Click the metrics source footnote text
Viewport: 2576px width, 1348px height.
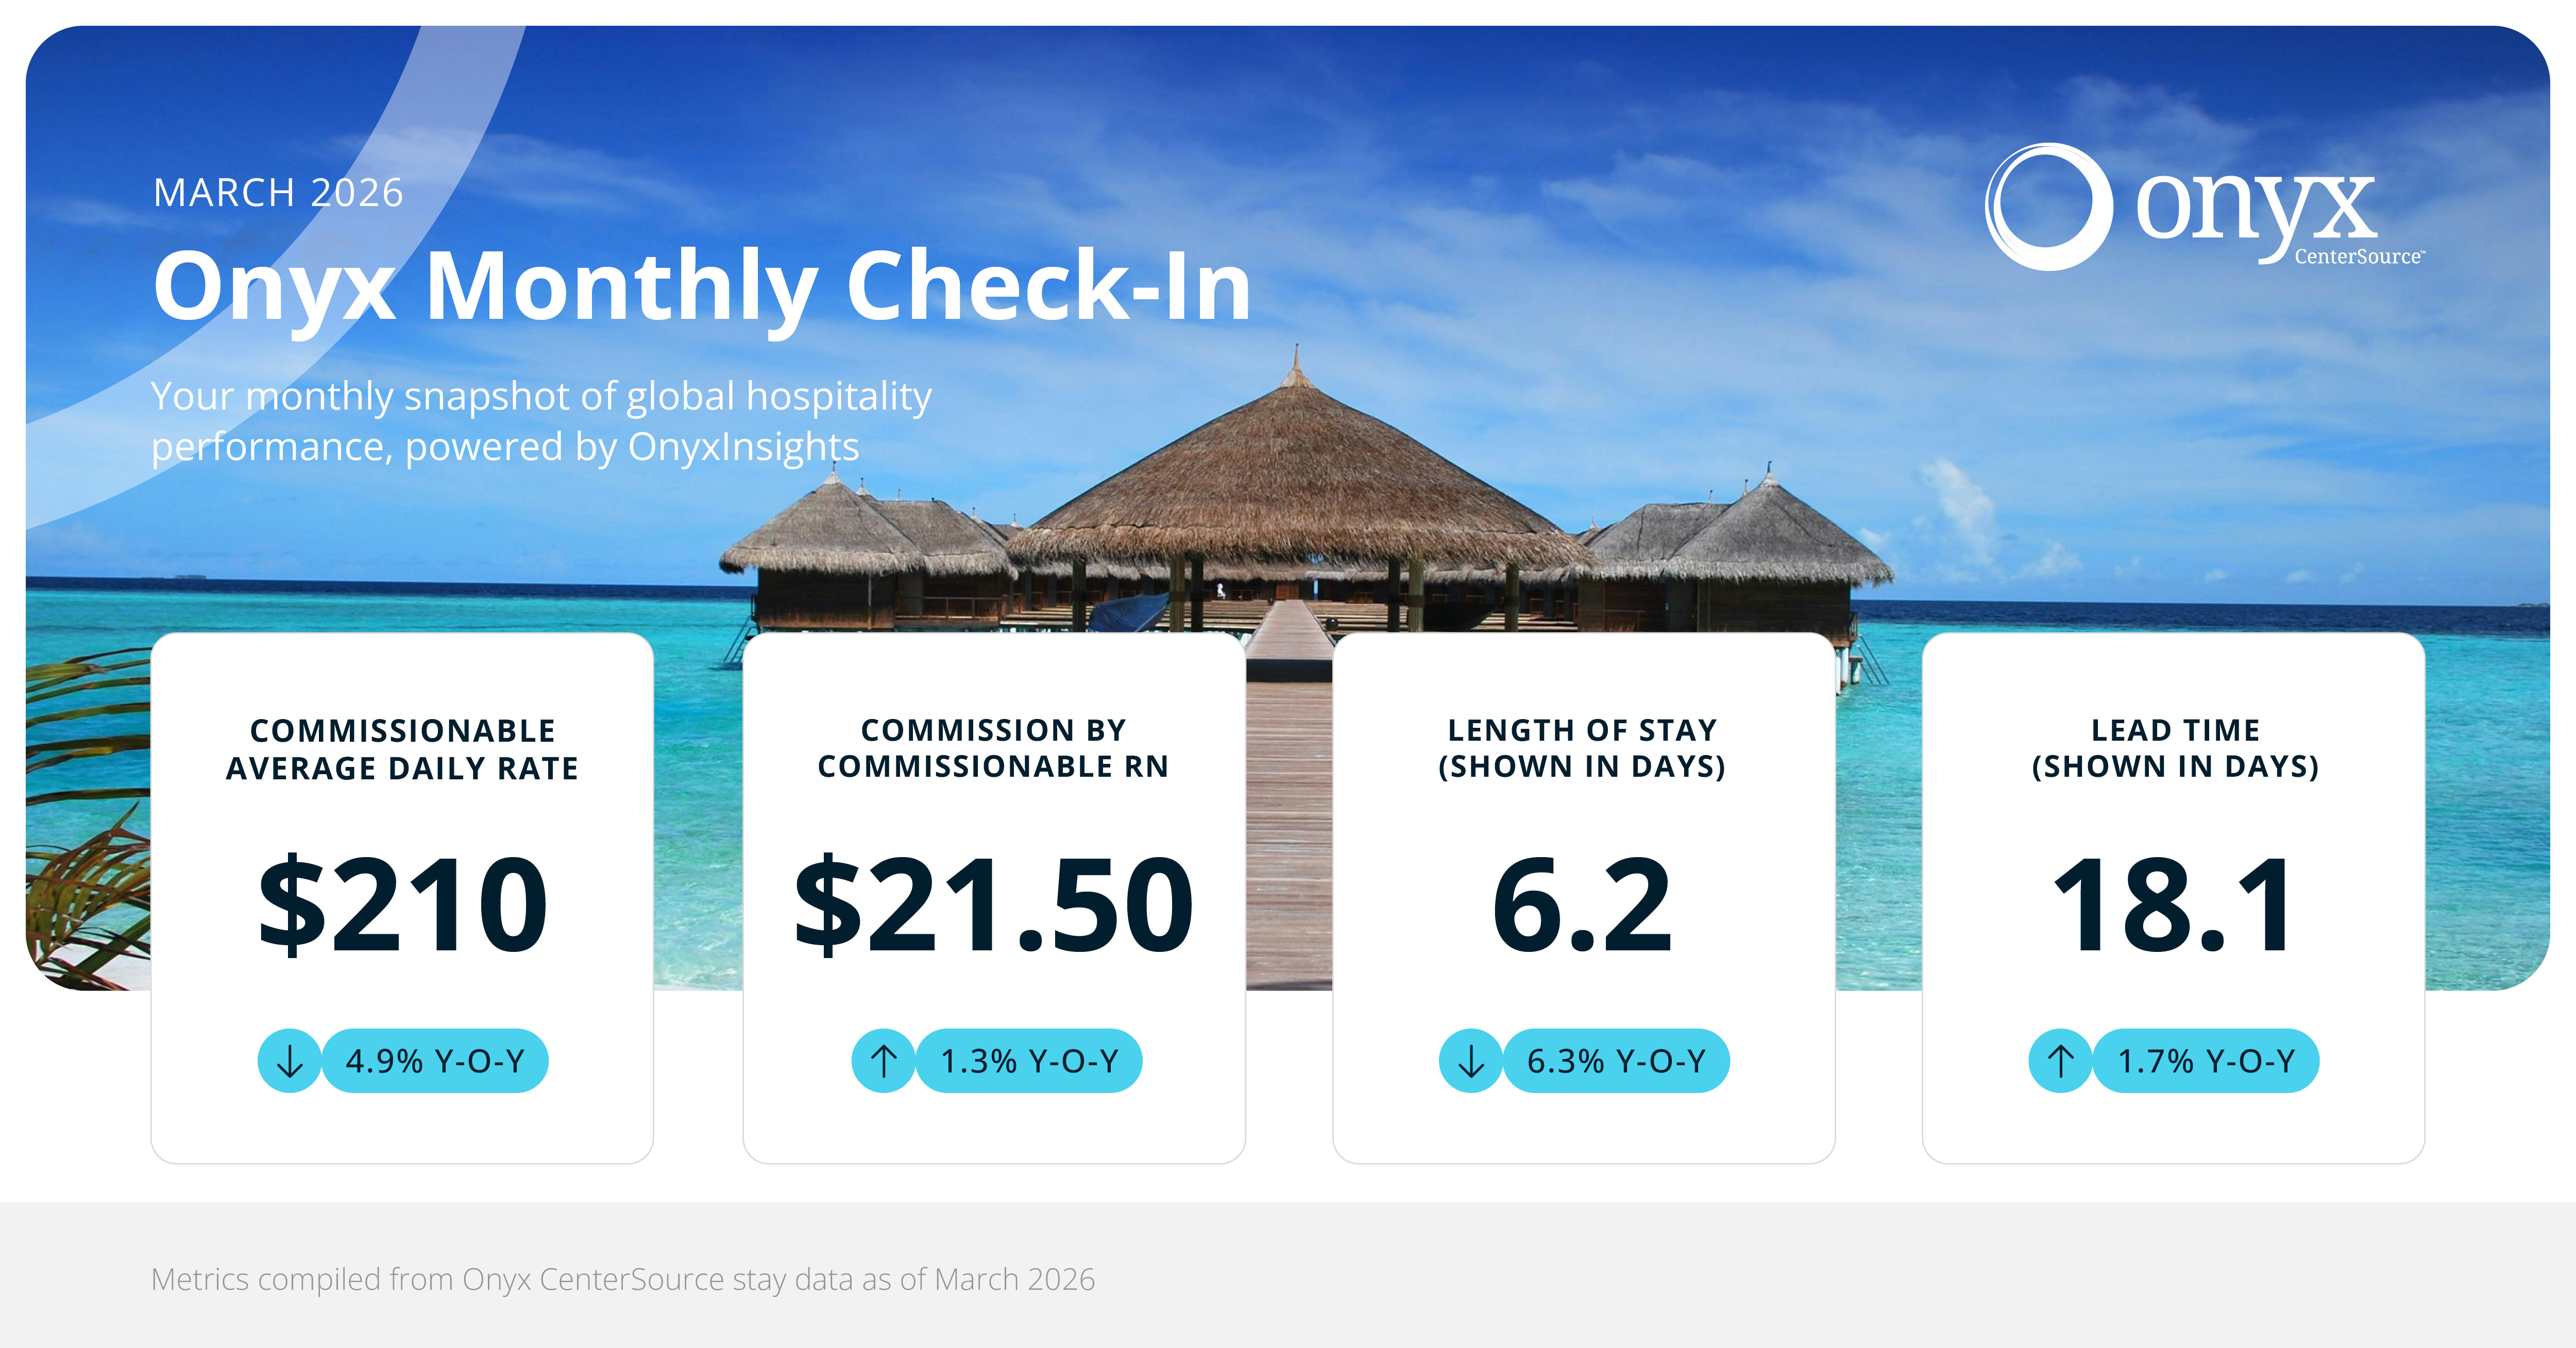[x=623, y=1279]
